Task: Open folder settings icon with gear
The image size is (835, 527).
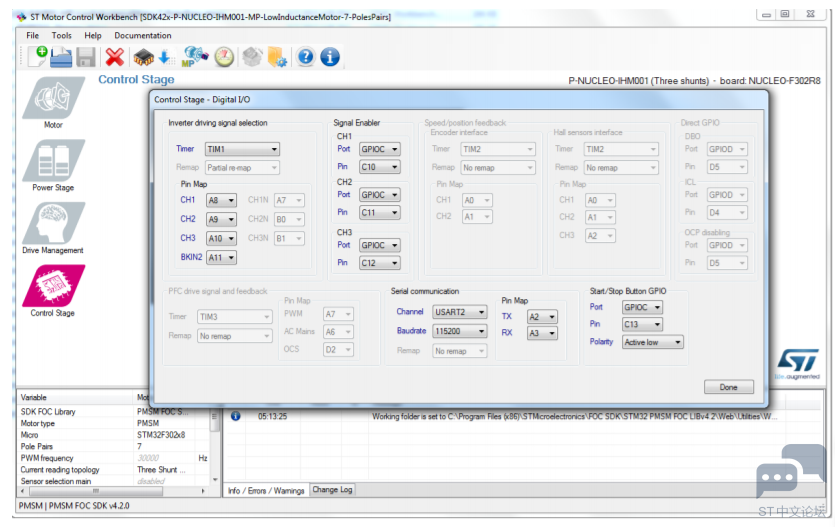Action: [277, 57]
